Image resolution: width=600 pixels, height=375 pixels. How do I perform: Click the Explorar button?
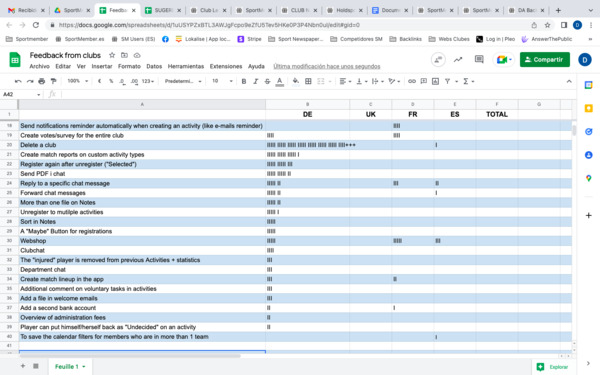[553, 367]
